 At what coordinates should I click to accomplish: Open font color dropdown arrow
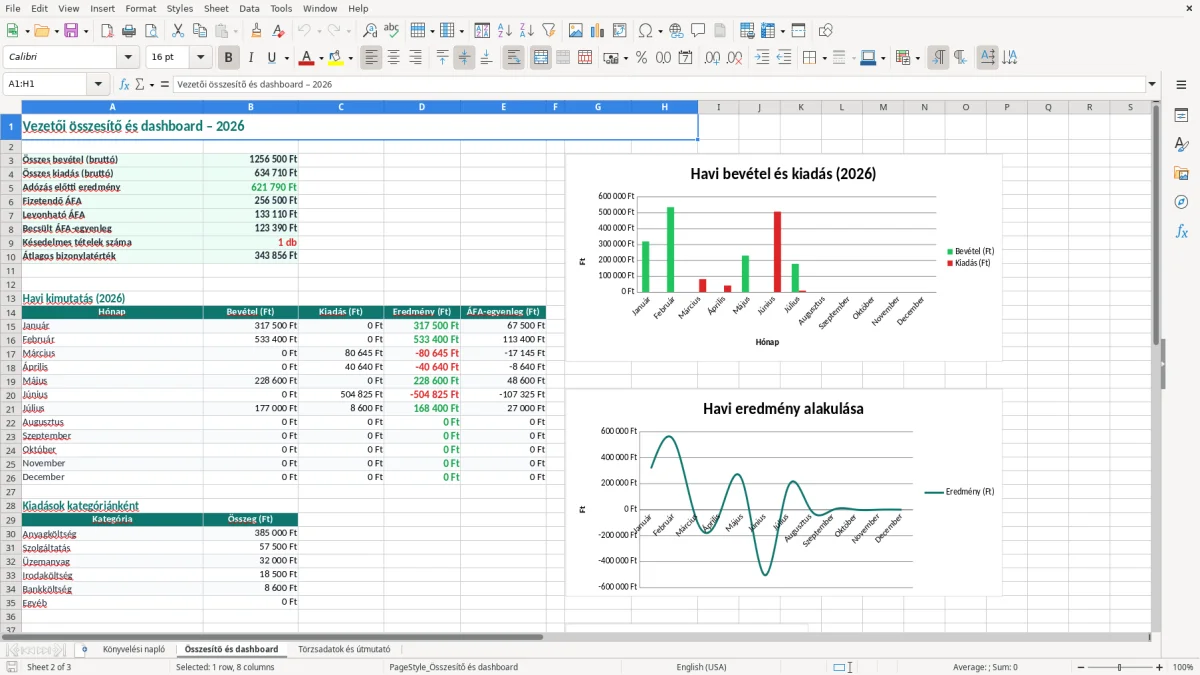(320, 58)
